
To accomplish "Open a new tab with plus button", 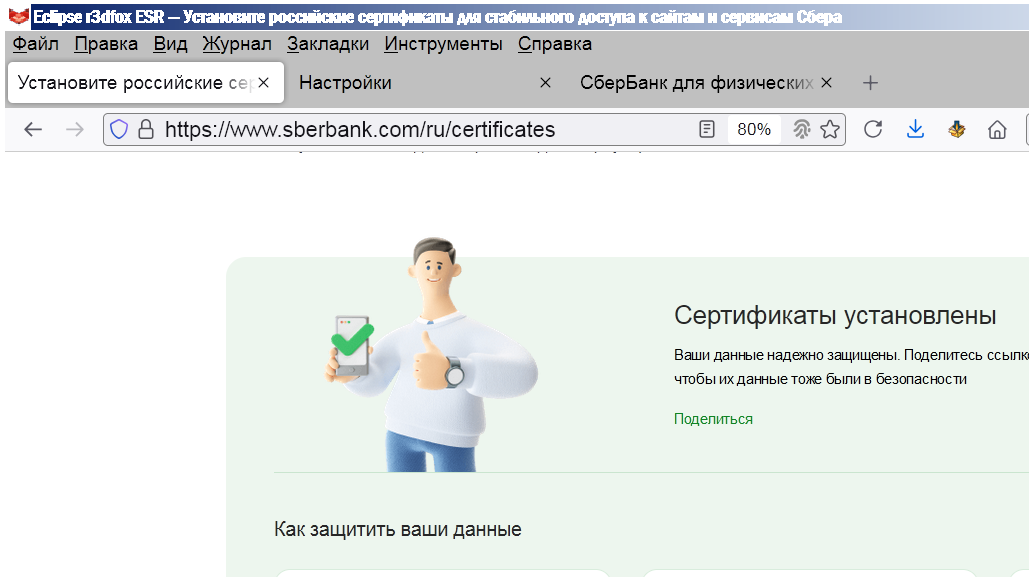I will tap(870, 83).
